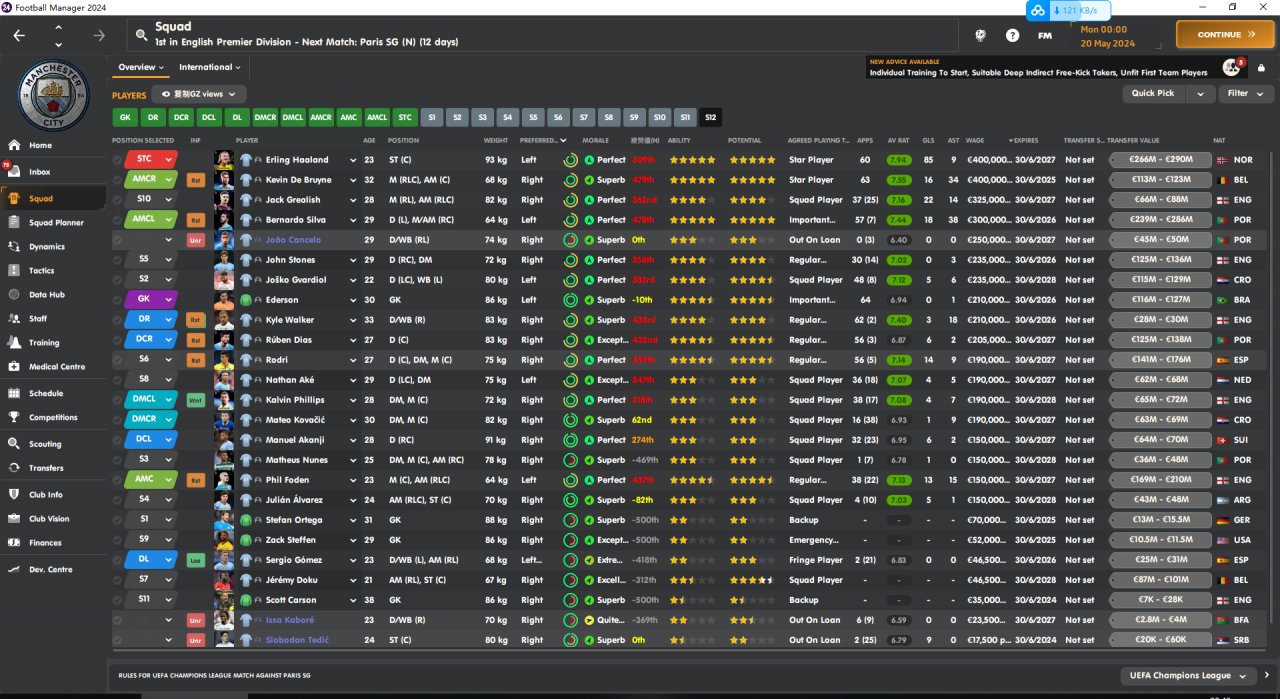Open the help question mark icon

tap(1013, 35)
